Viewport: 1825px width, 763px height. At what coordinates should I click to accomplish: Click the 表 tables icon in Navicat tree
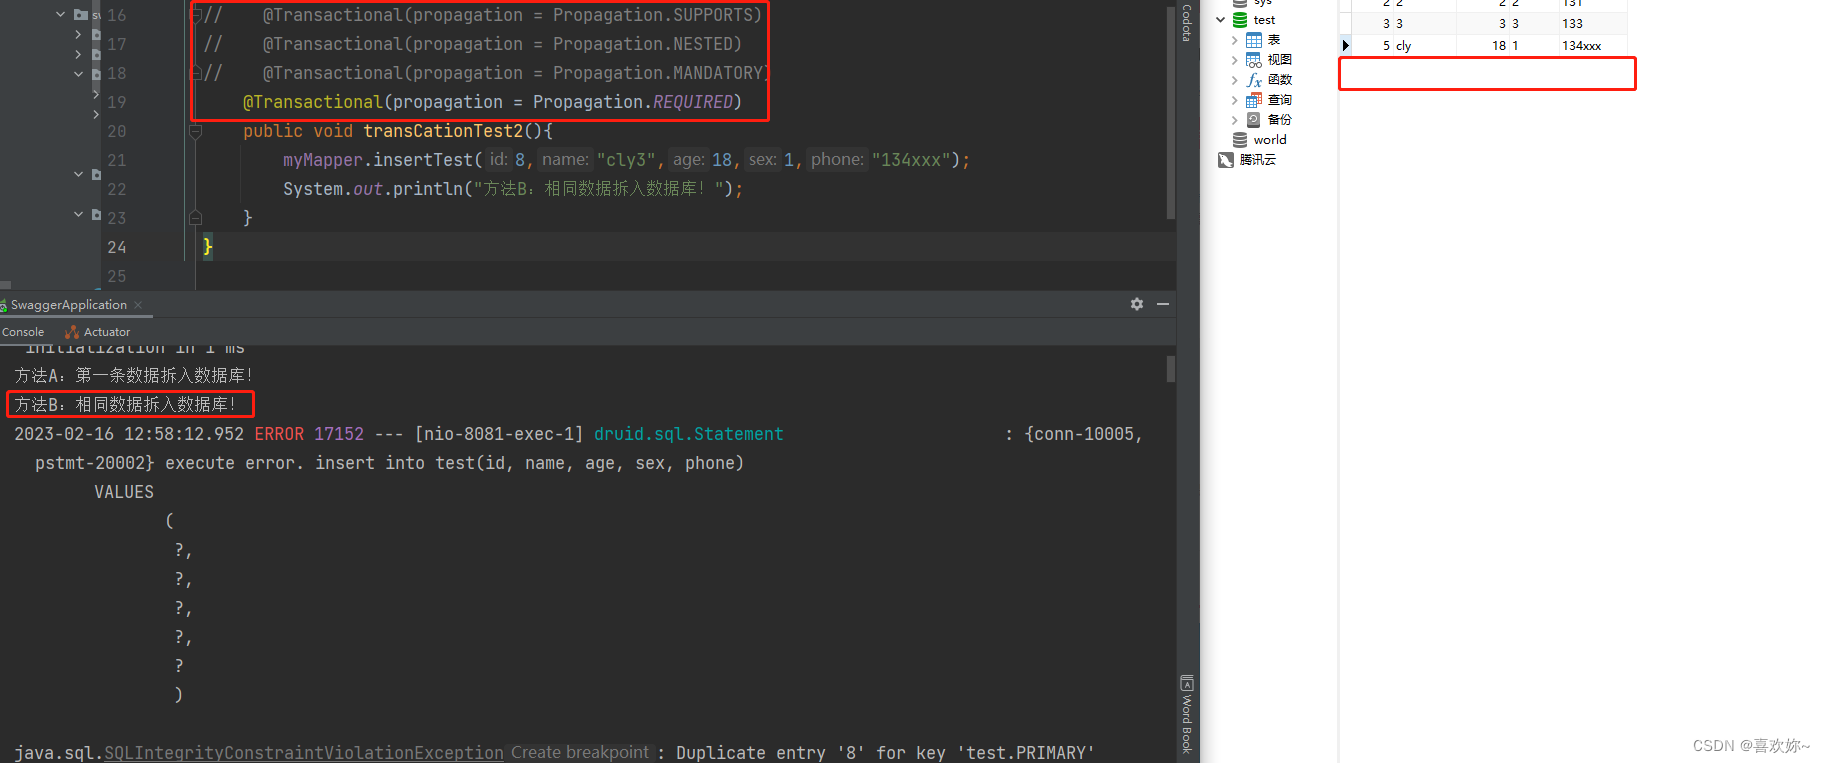click(x=1254, y=40)
